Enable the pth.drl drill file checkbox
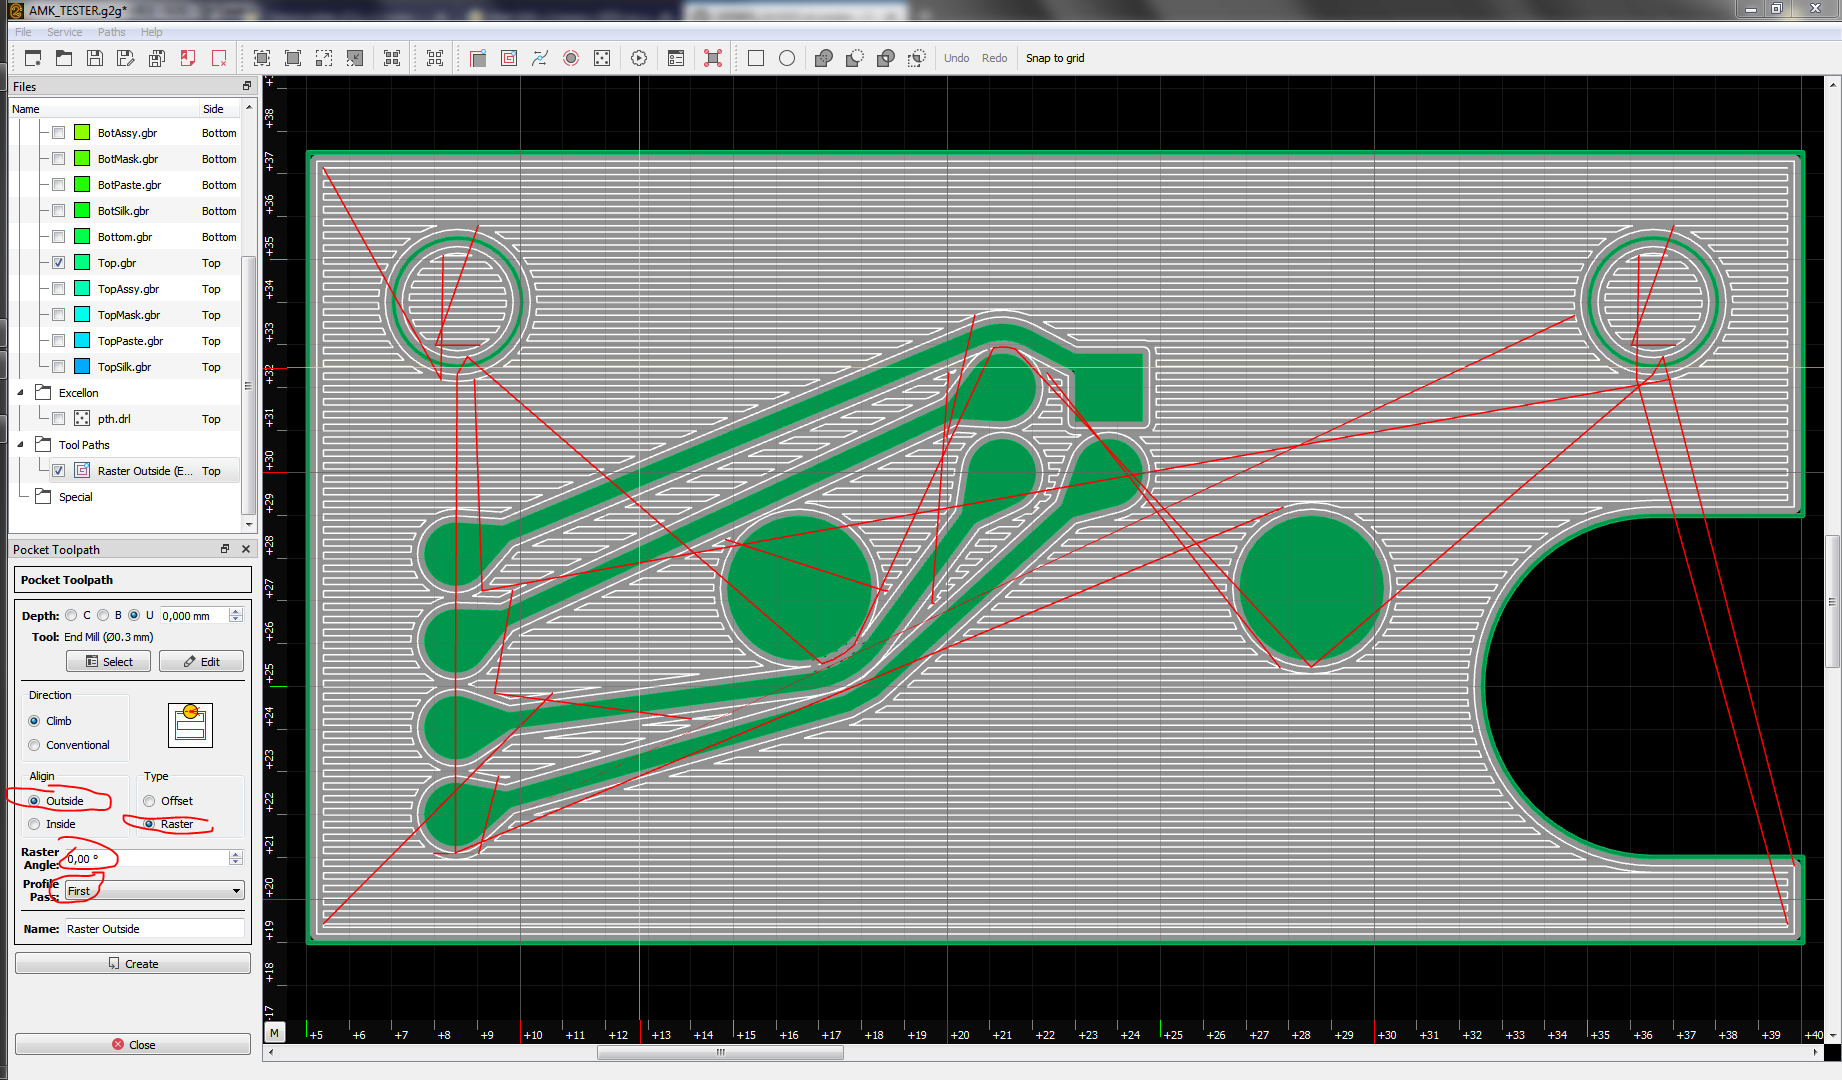The width and height of the screenshot is (1842, 1080). (x=58, y=419)
